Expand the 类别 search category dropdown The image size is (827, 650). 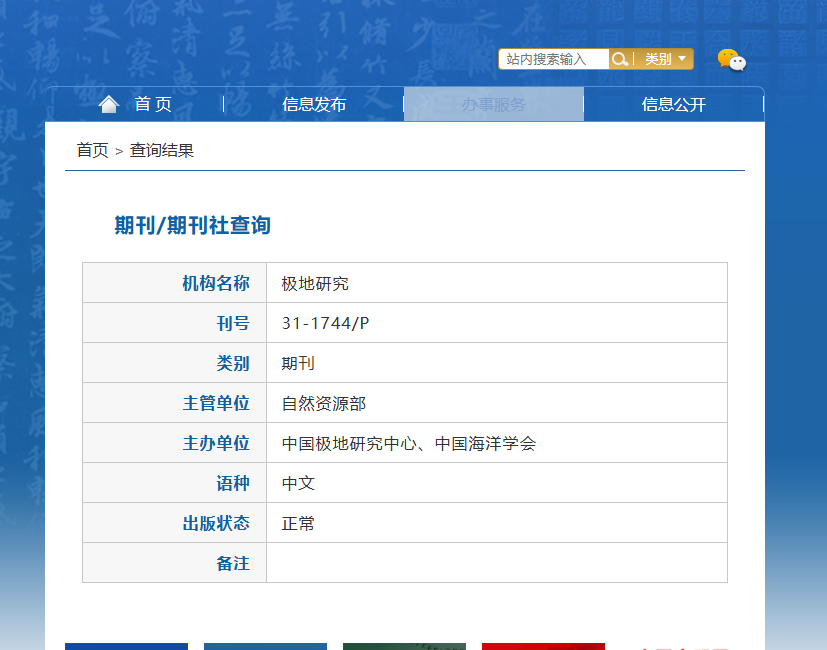click(x=665, y=59)
